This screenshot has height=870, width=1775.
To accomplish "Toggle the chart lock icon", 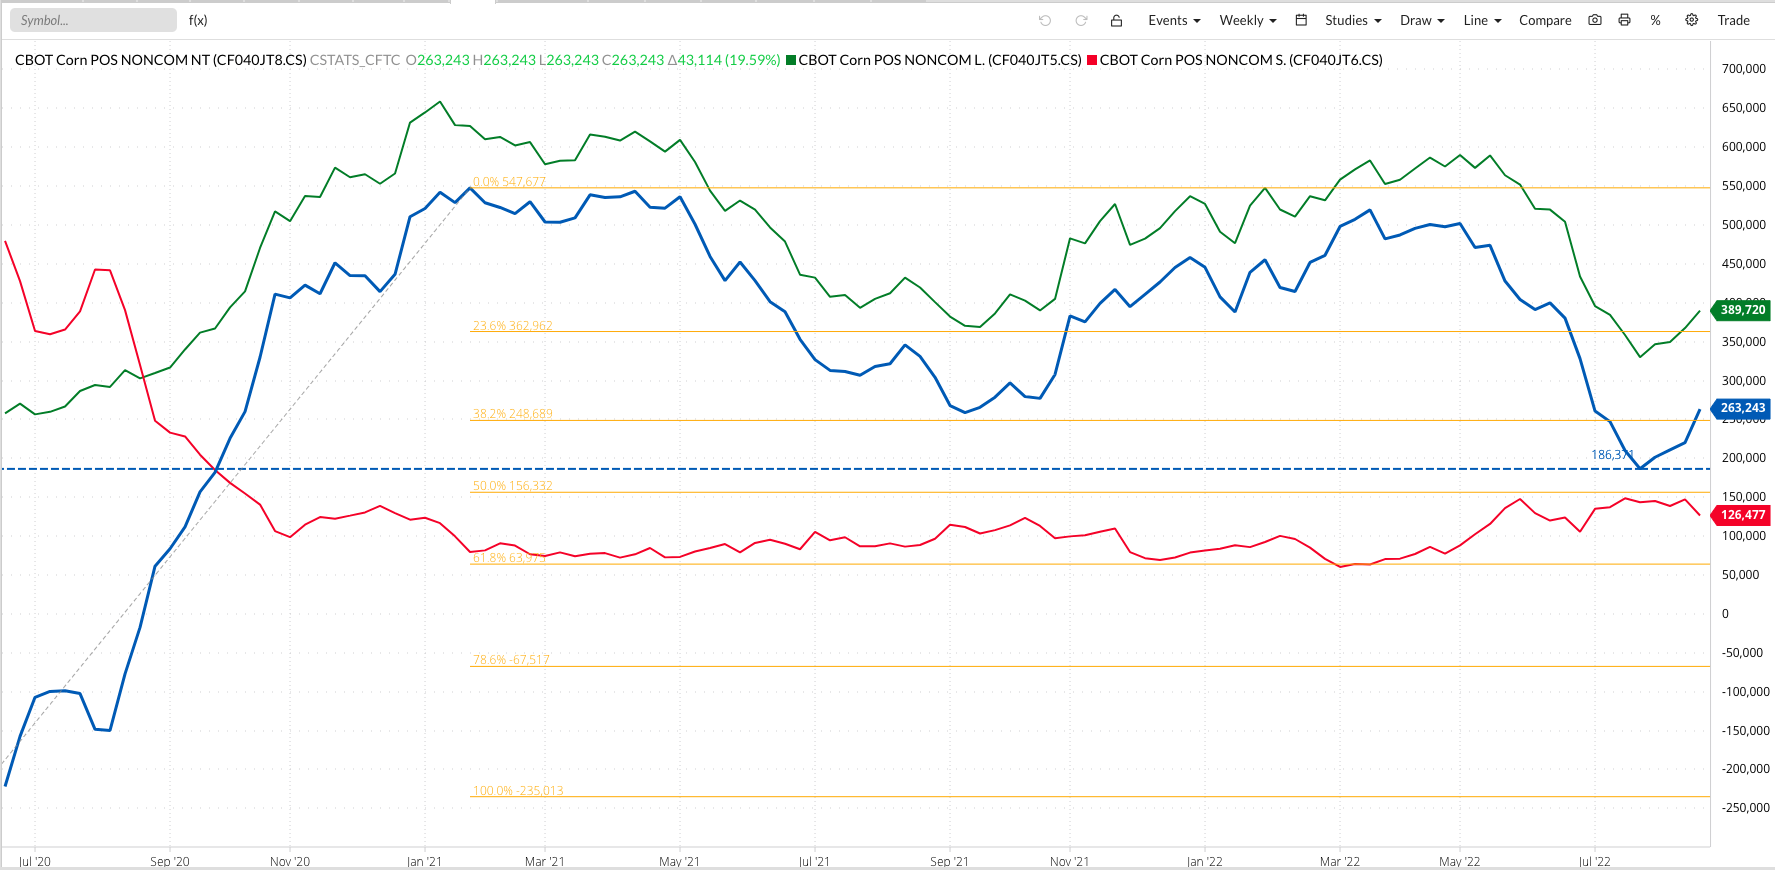I will [x=1117, y=20].
